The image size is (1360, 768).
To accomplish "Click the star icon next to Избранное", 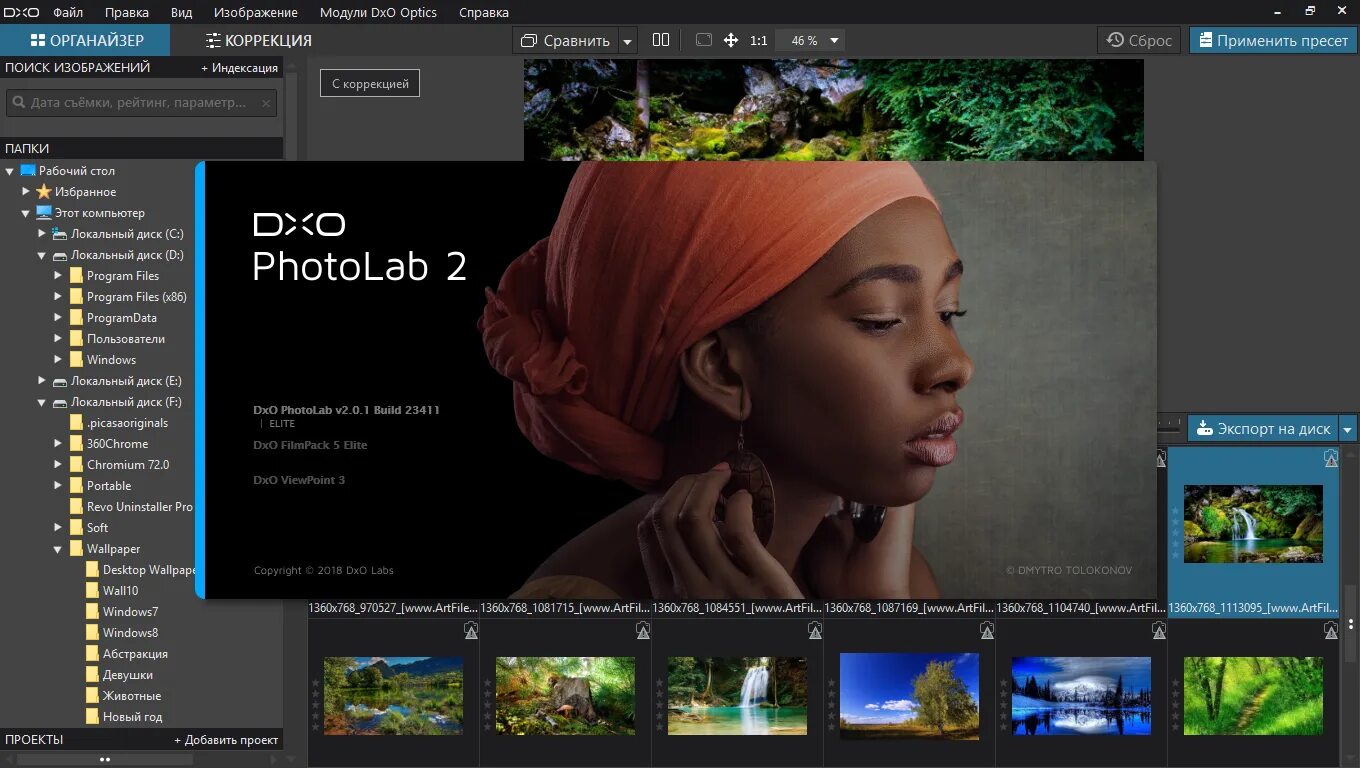I will 44,191.
